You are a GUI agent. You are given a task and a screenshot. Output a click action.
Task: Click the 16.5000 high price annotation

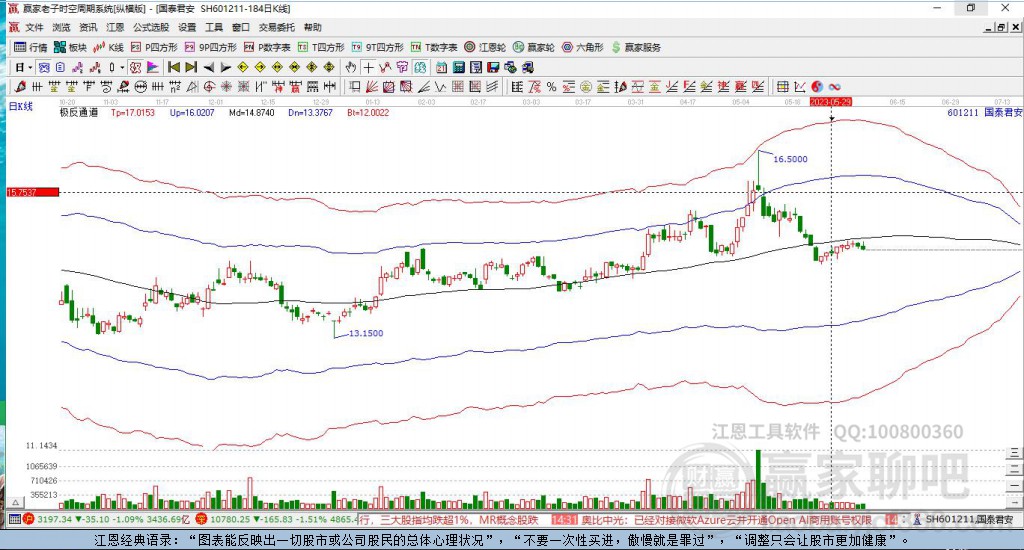click(x=790, y=159)
